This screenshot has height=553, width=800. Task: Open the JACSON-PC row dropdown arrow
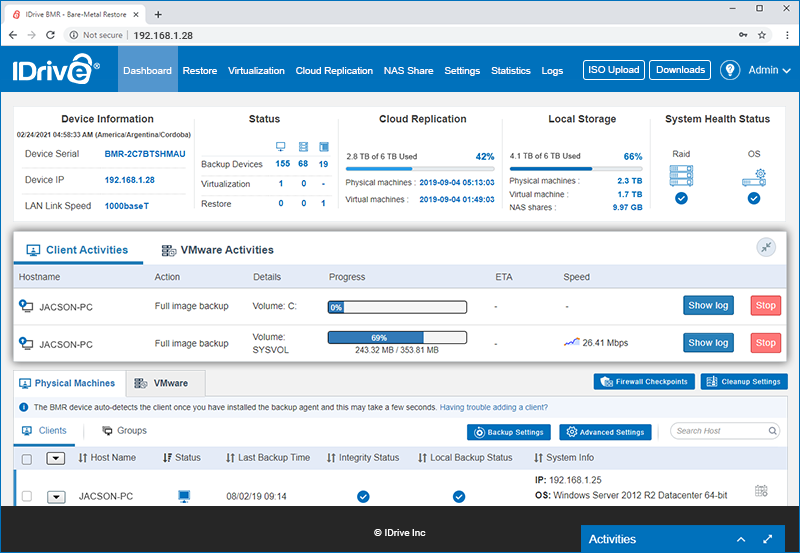[56, 496]
